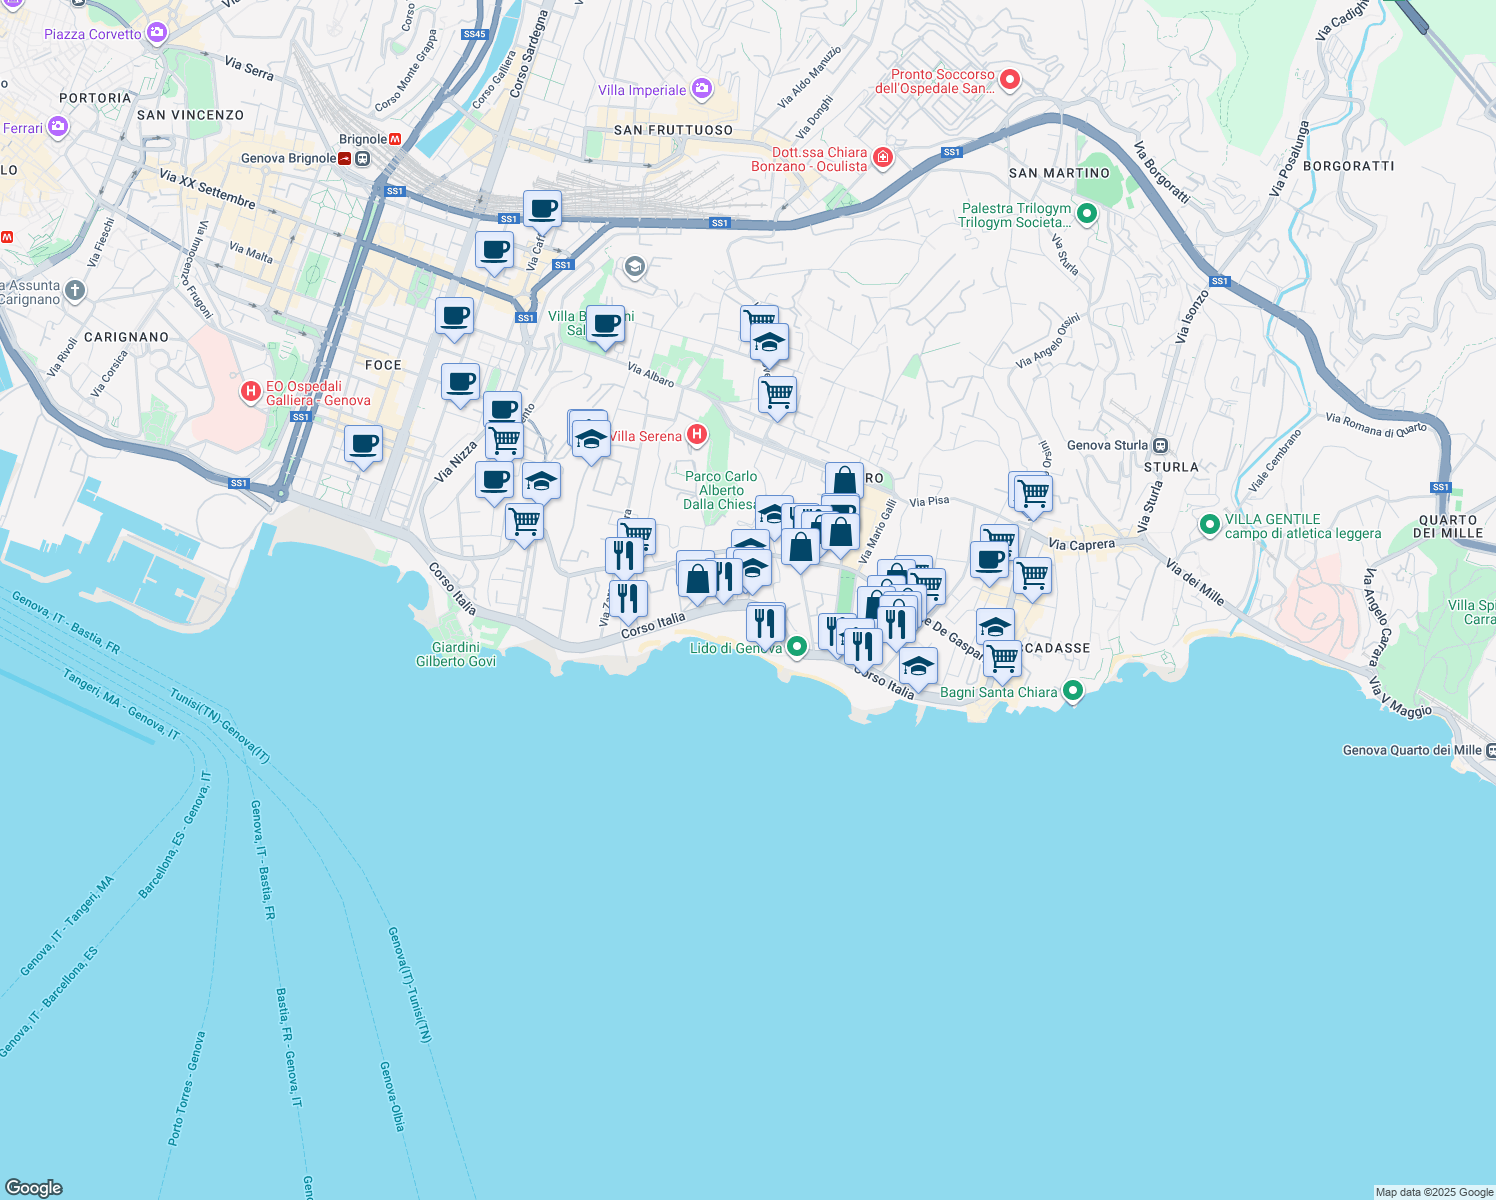Open the mail/post icon above Villa Bombrini
The width and height of the screenshot is (1496, 1200).
pos(633,268)
